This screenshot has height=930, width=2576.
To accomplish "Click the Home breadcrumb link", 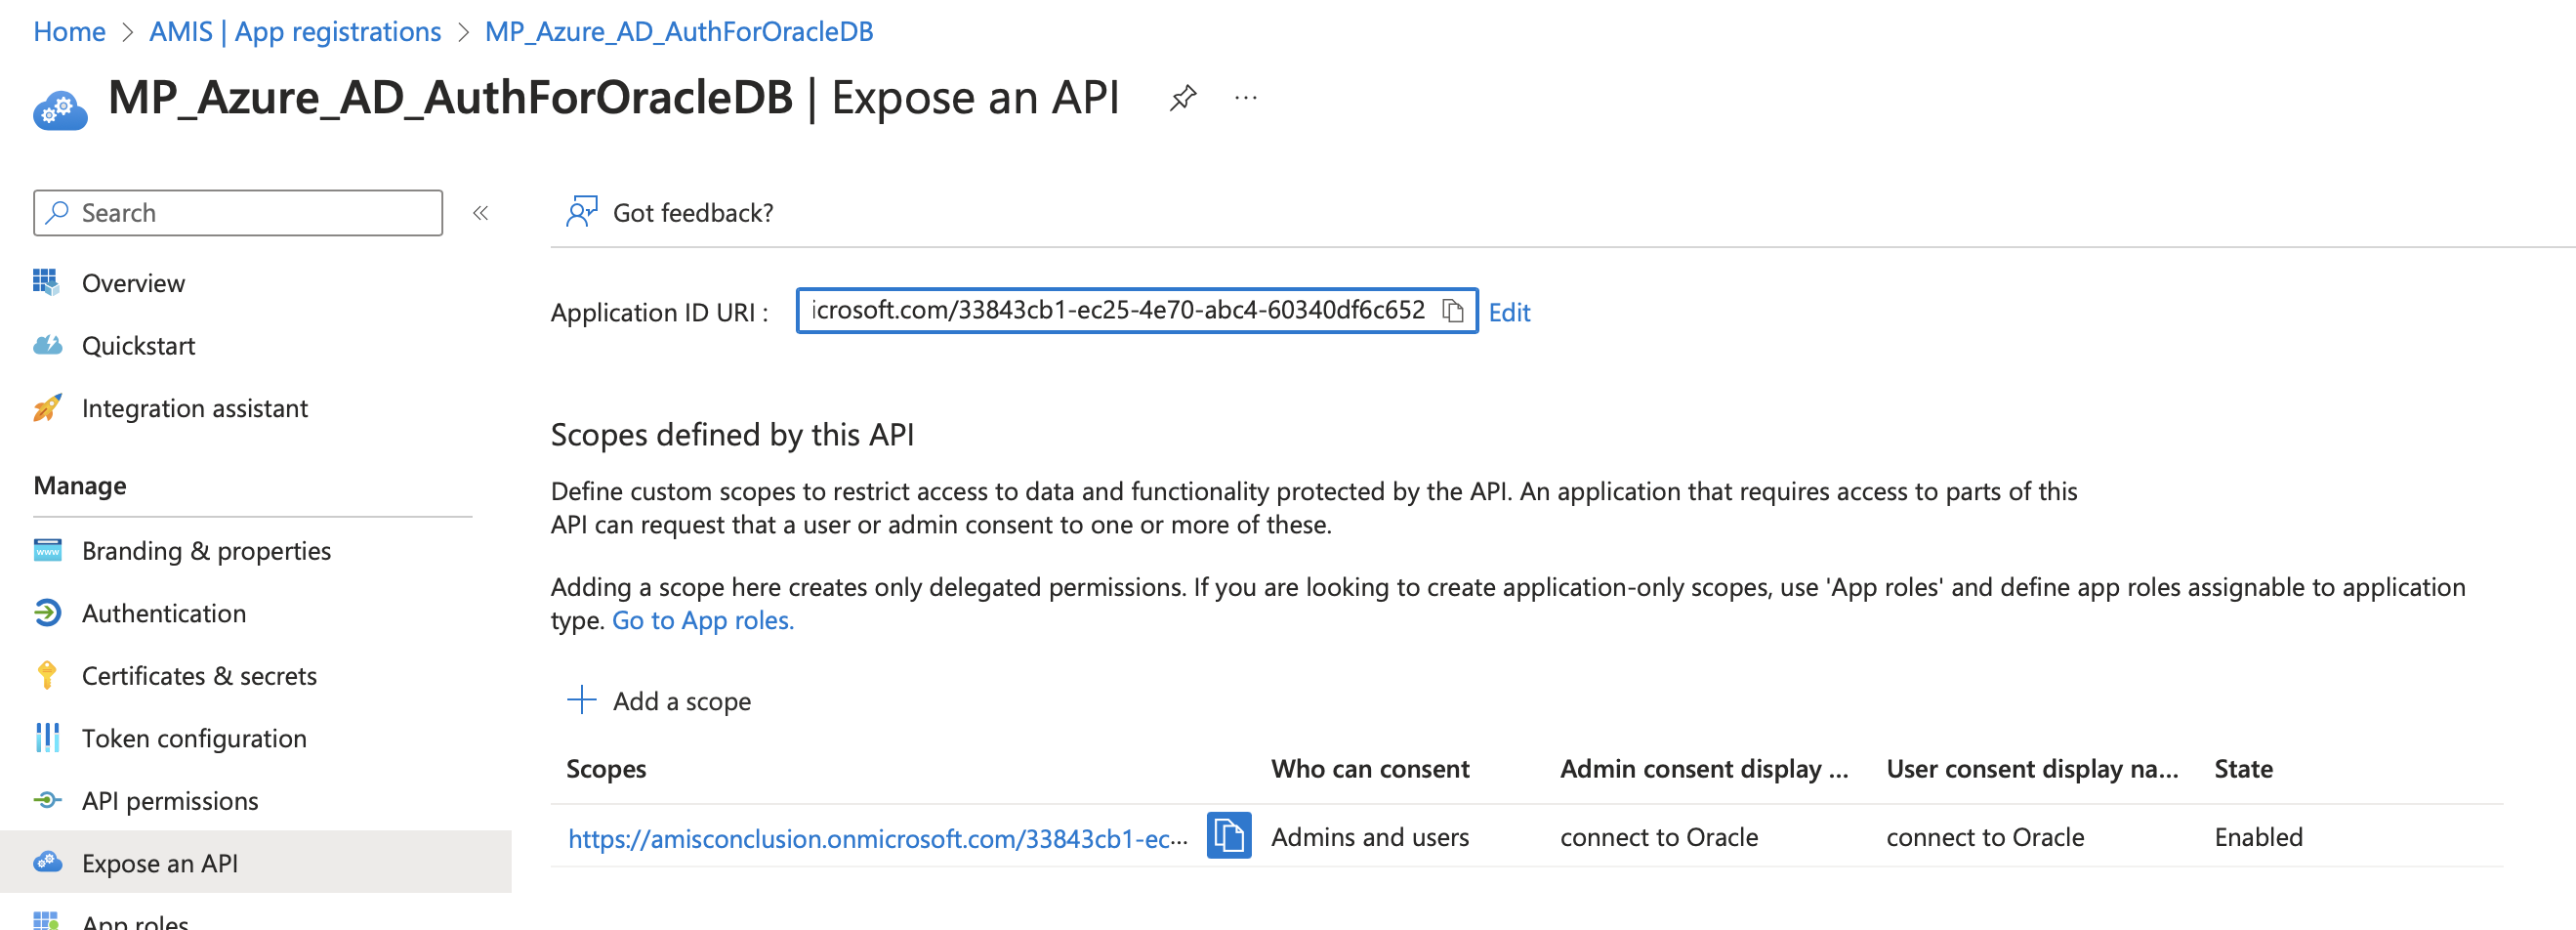I will (69, 31).
